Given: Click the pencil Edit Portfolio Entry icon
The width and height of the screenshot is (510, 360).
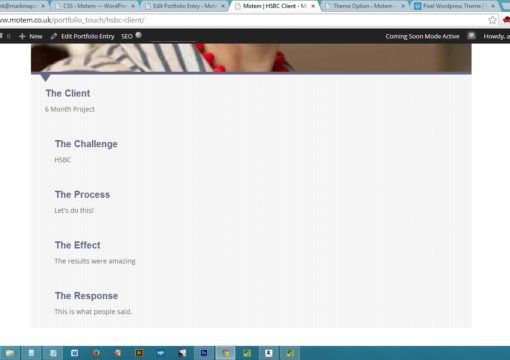Looking at the screenshot, I should (x=54, y=36).
